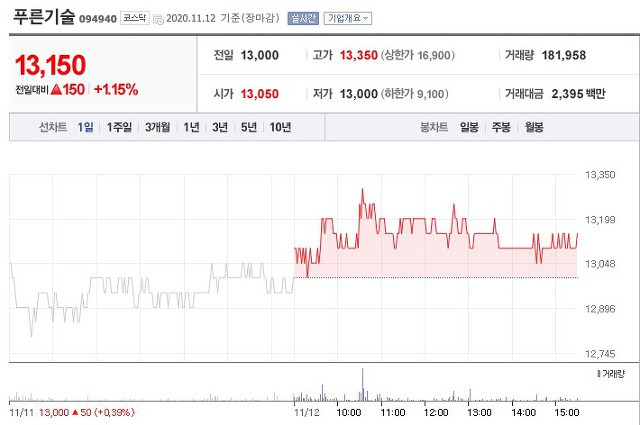Show the 1년 line chart
Viewport: 640px width, 425px height.
191,127
